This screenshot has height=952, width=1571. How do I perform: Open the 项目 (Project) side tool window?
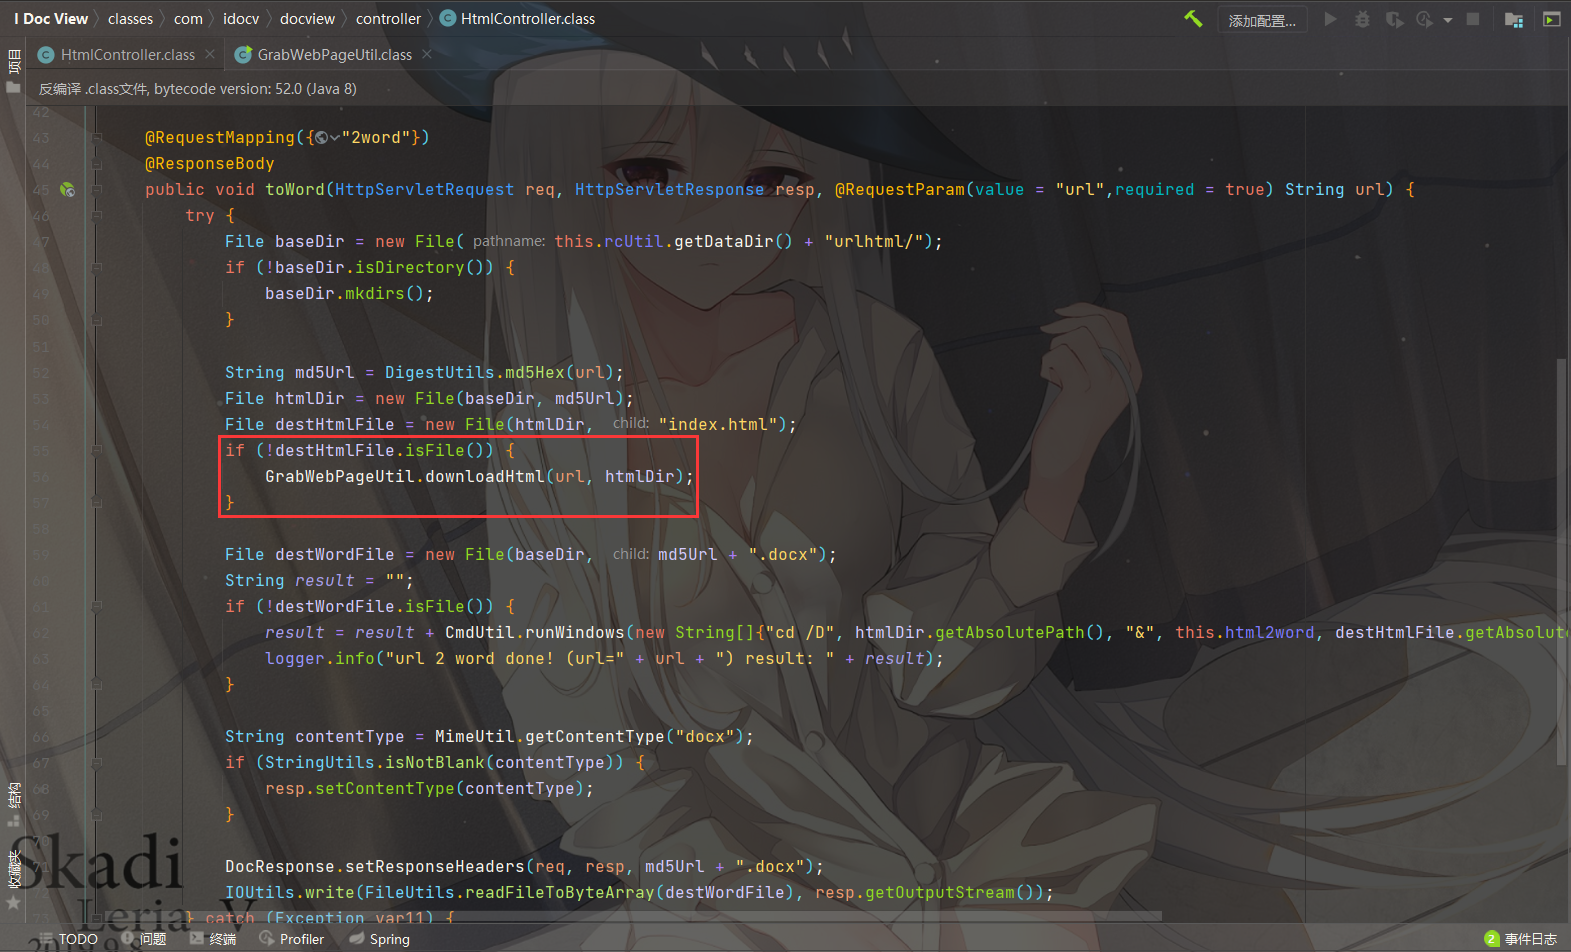13,72
